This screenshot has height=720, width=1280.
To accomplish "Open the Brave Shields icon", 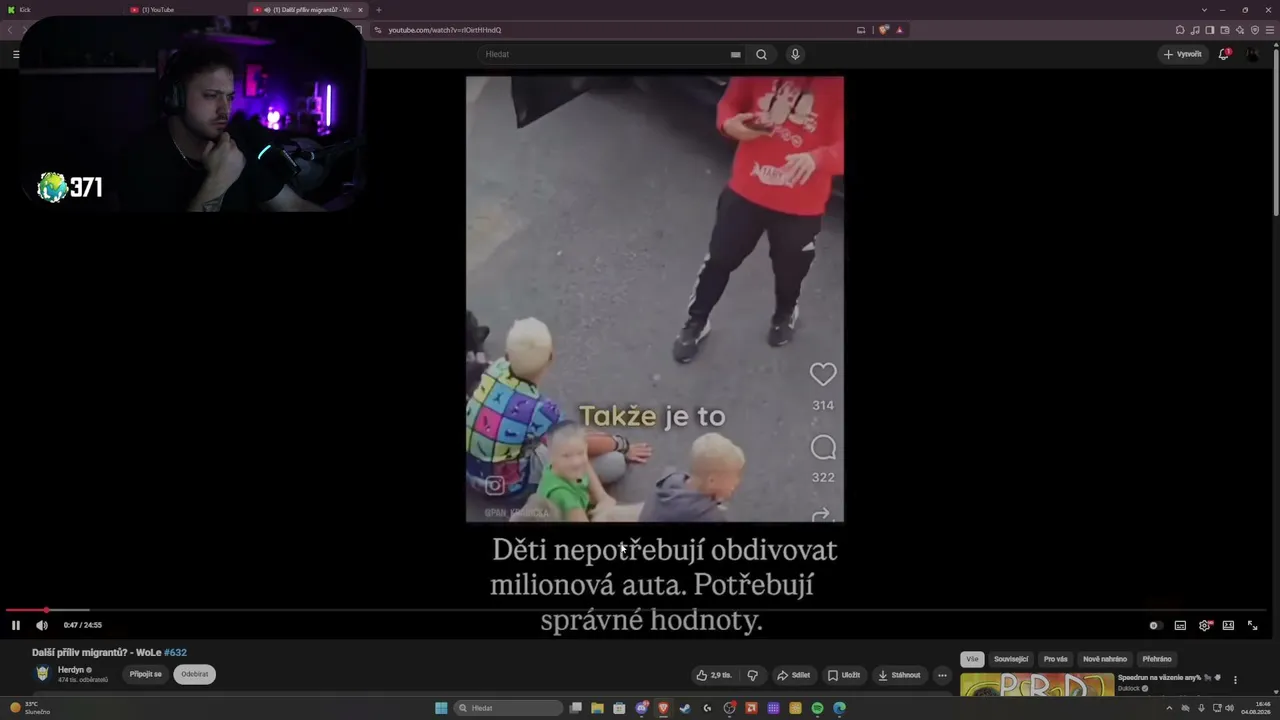I will (884, 30).
